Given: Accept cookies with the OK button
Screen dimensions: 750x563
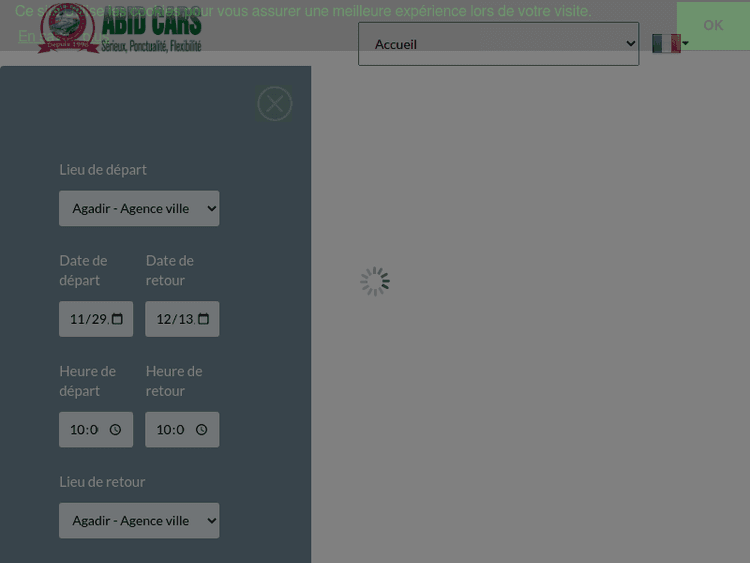Looking at the screenshot, I should [x=713, y=25].
